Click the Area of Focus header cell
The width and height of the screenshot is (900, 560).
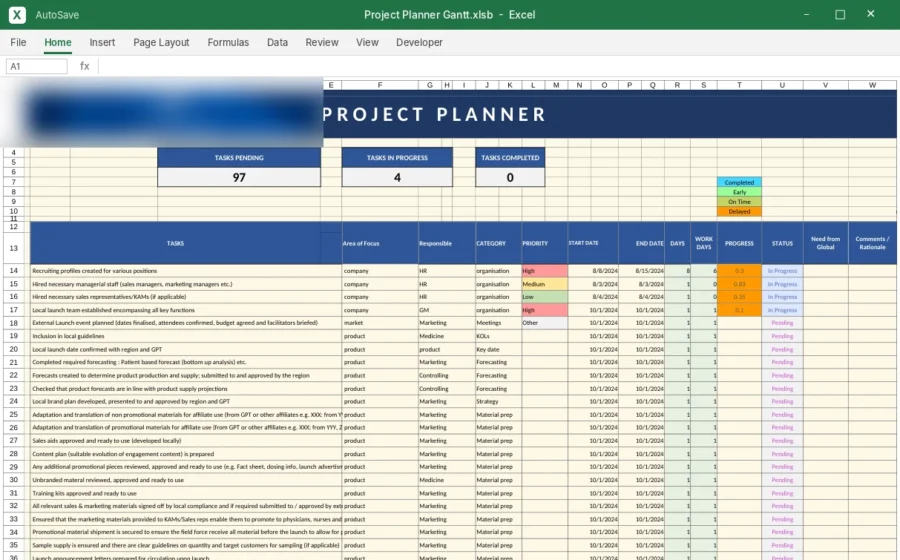point(380,243)
